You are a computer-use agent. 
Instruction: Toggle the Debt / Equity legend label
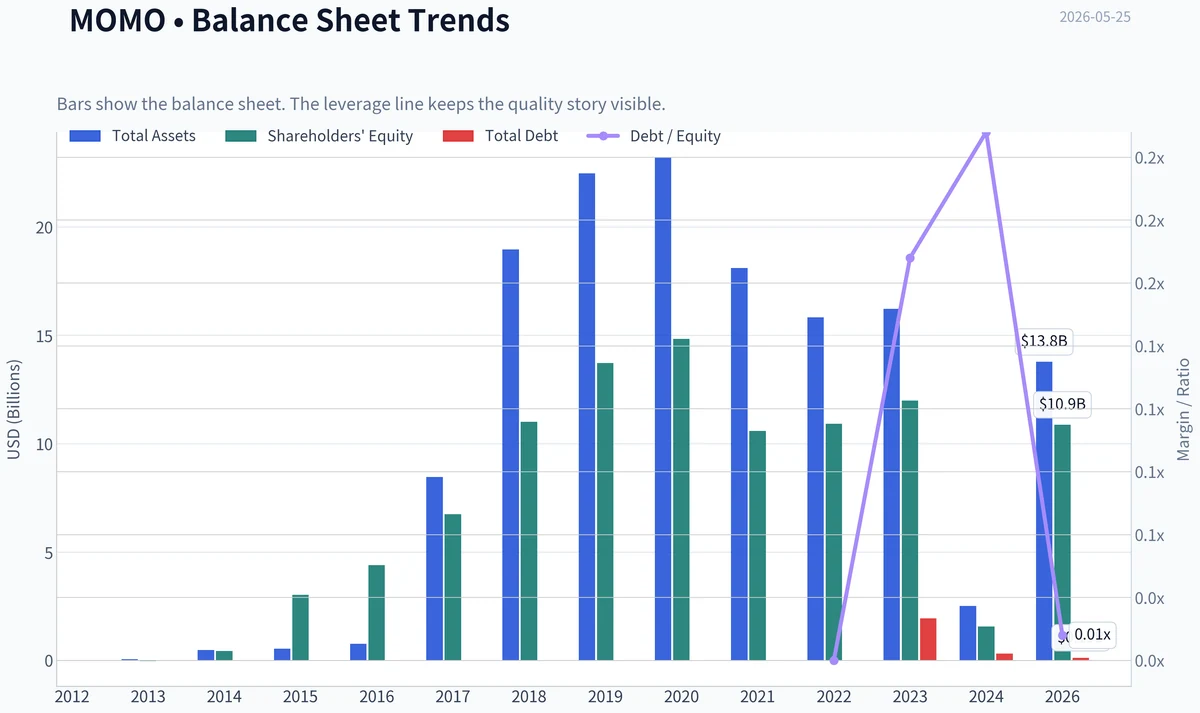[675, 136]
